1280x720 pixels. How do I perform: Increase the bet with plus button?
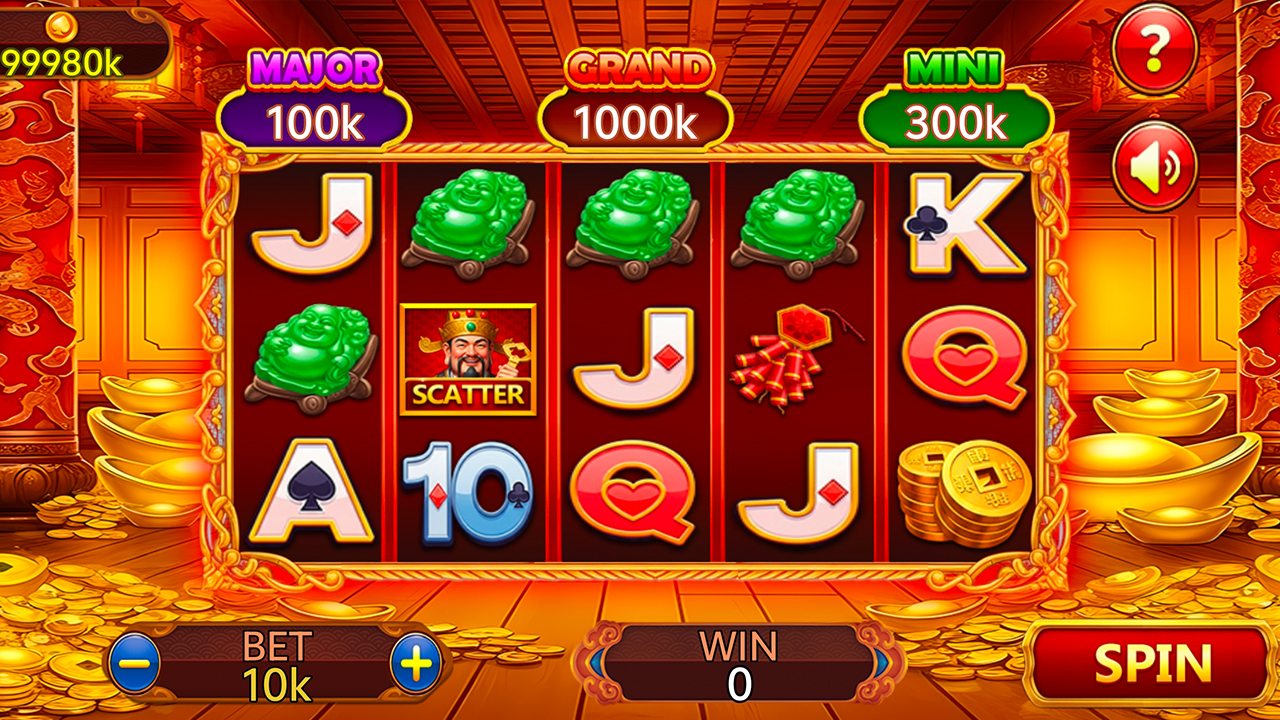(x=416, y=664)
